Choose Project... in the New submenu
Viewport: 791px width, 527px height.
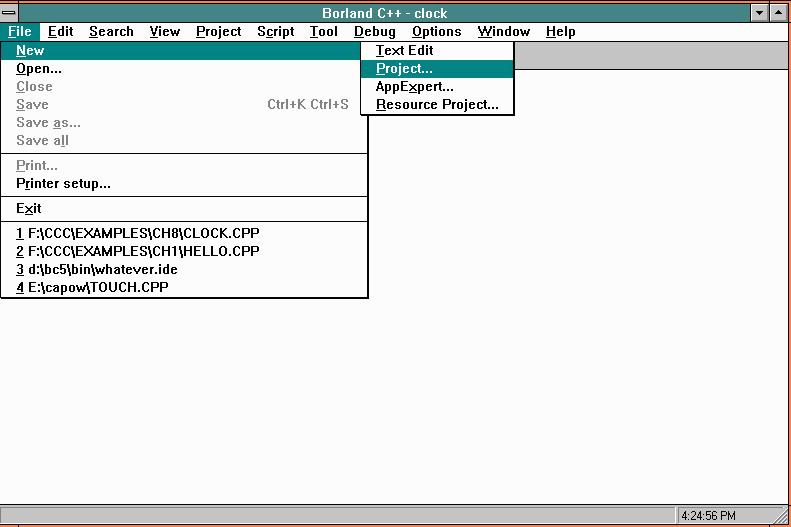point(437,69)
